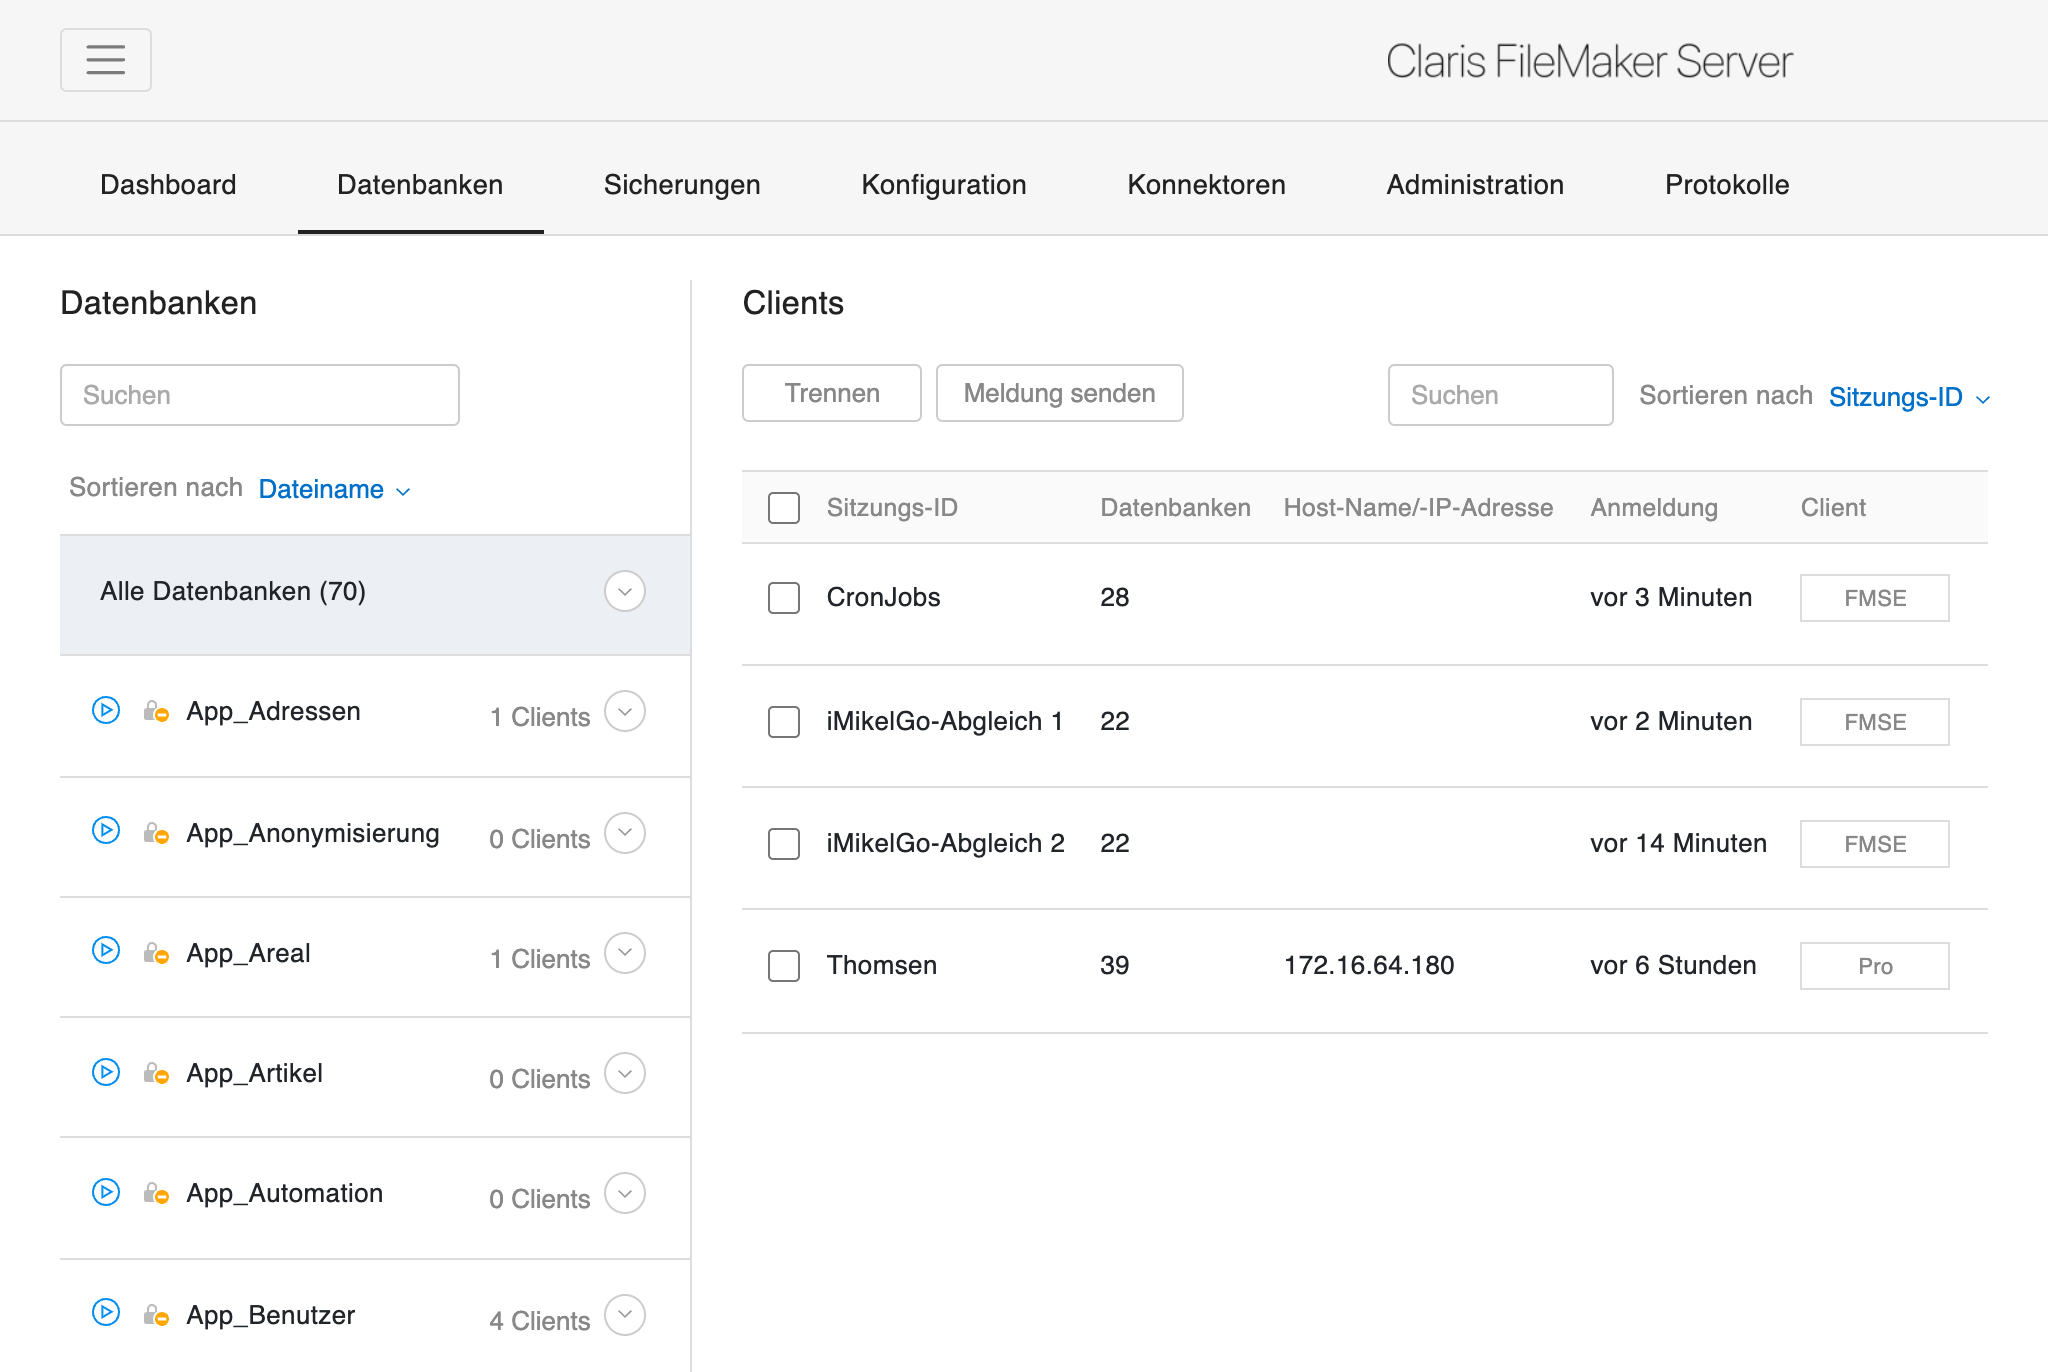Open the Sitzungs-ID sort dropdown for clients
Viewport: 2048px width, 1372px height.
[1909, 397]
